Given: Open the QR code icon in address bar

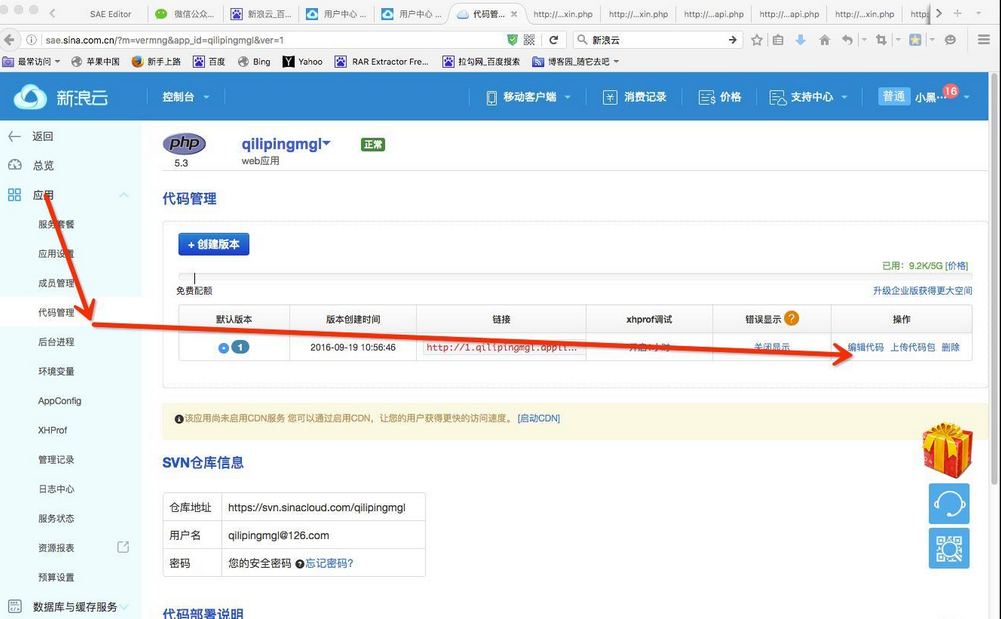Looking at the screenshot, I should click(x=529, y=40).
